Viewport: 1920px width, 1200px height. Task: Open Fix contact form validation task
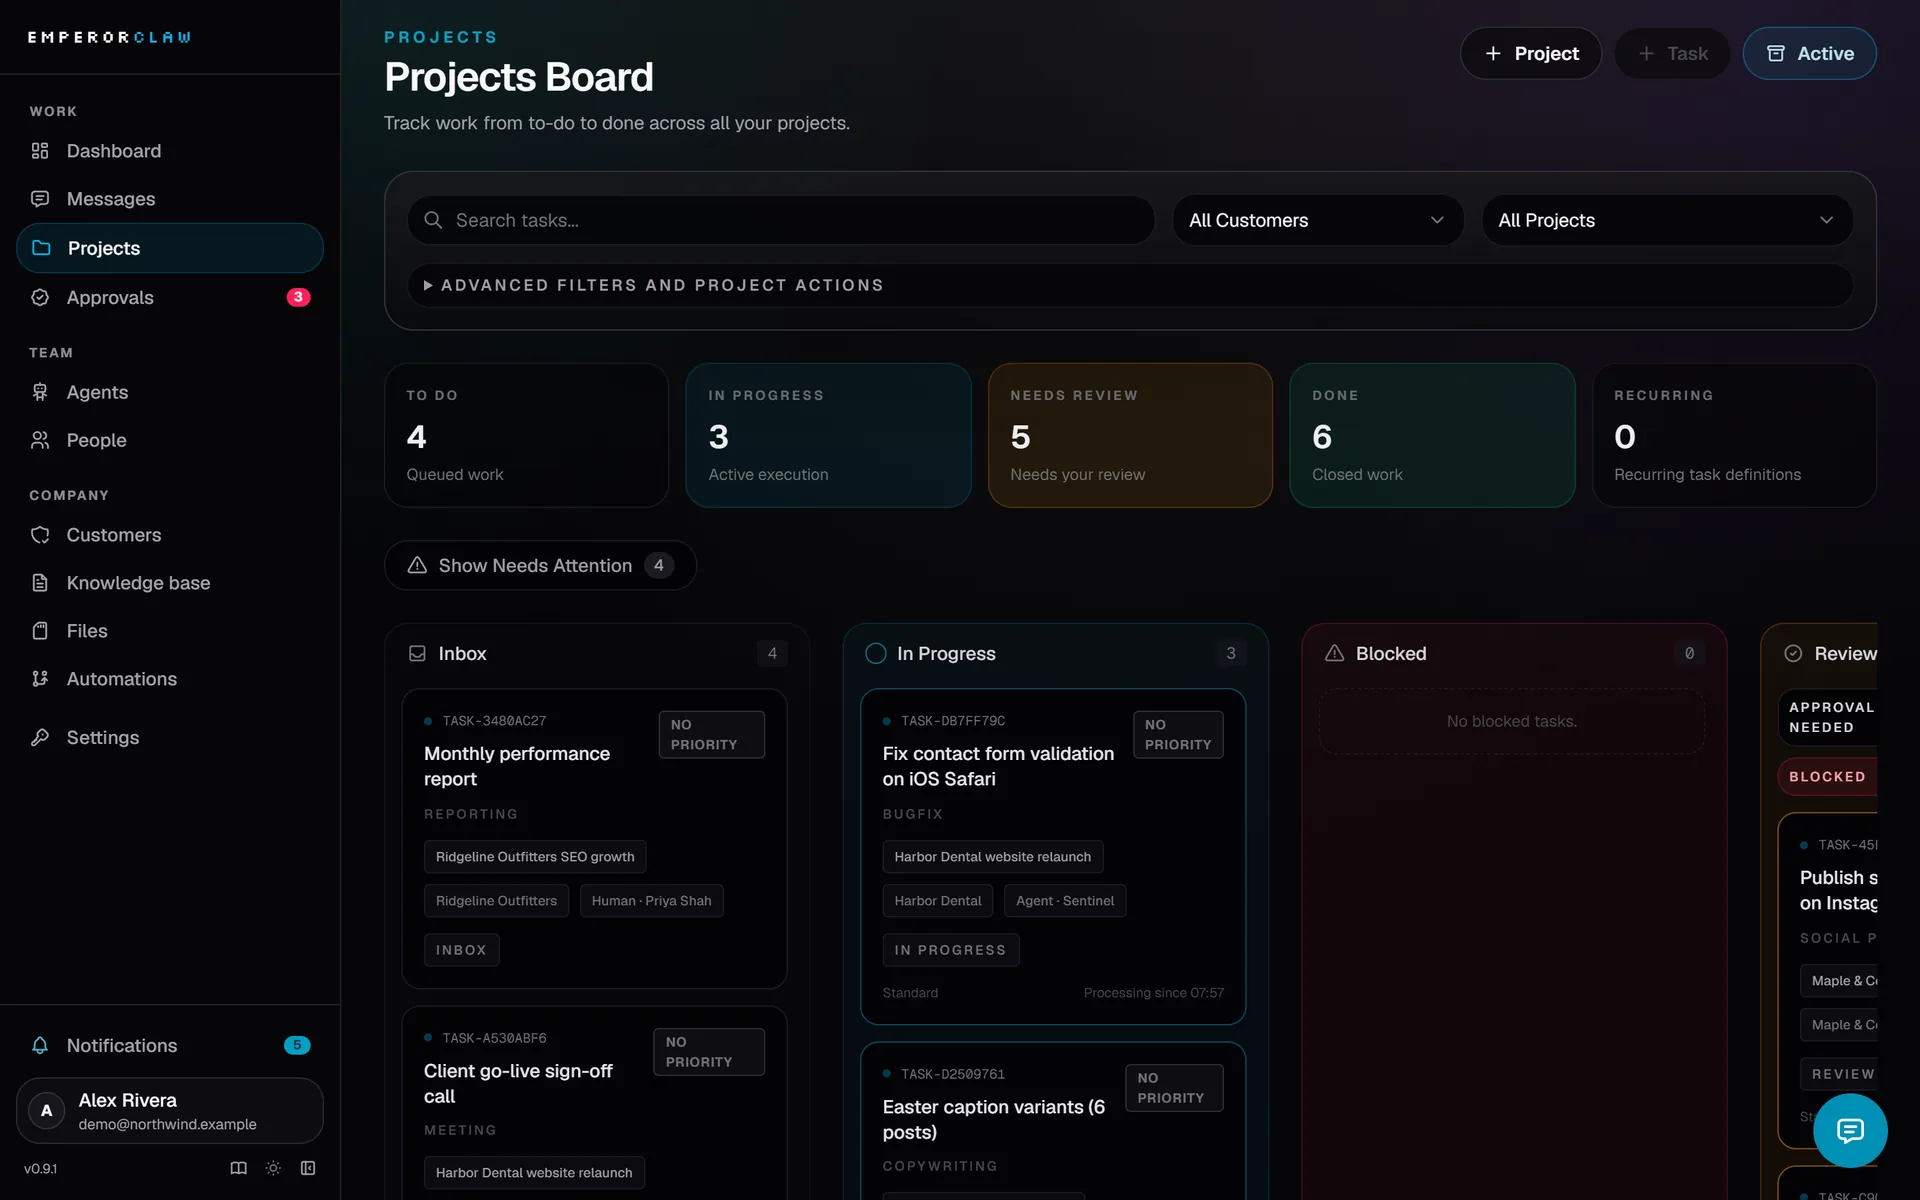point(1053,857)
